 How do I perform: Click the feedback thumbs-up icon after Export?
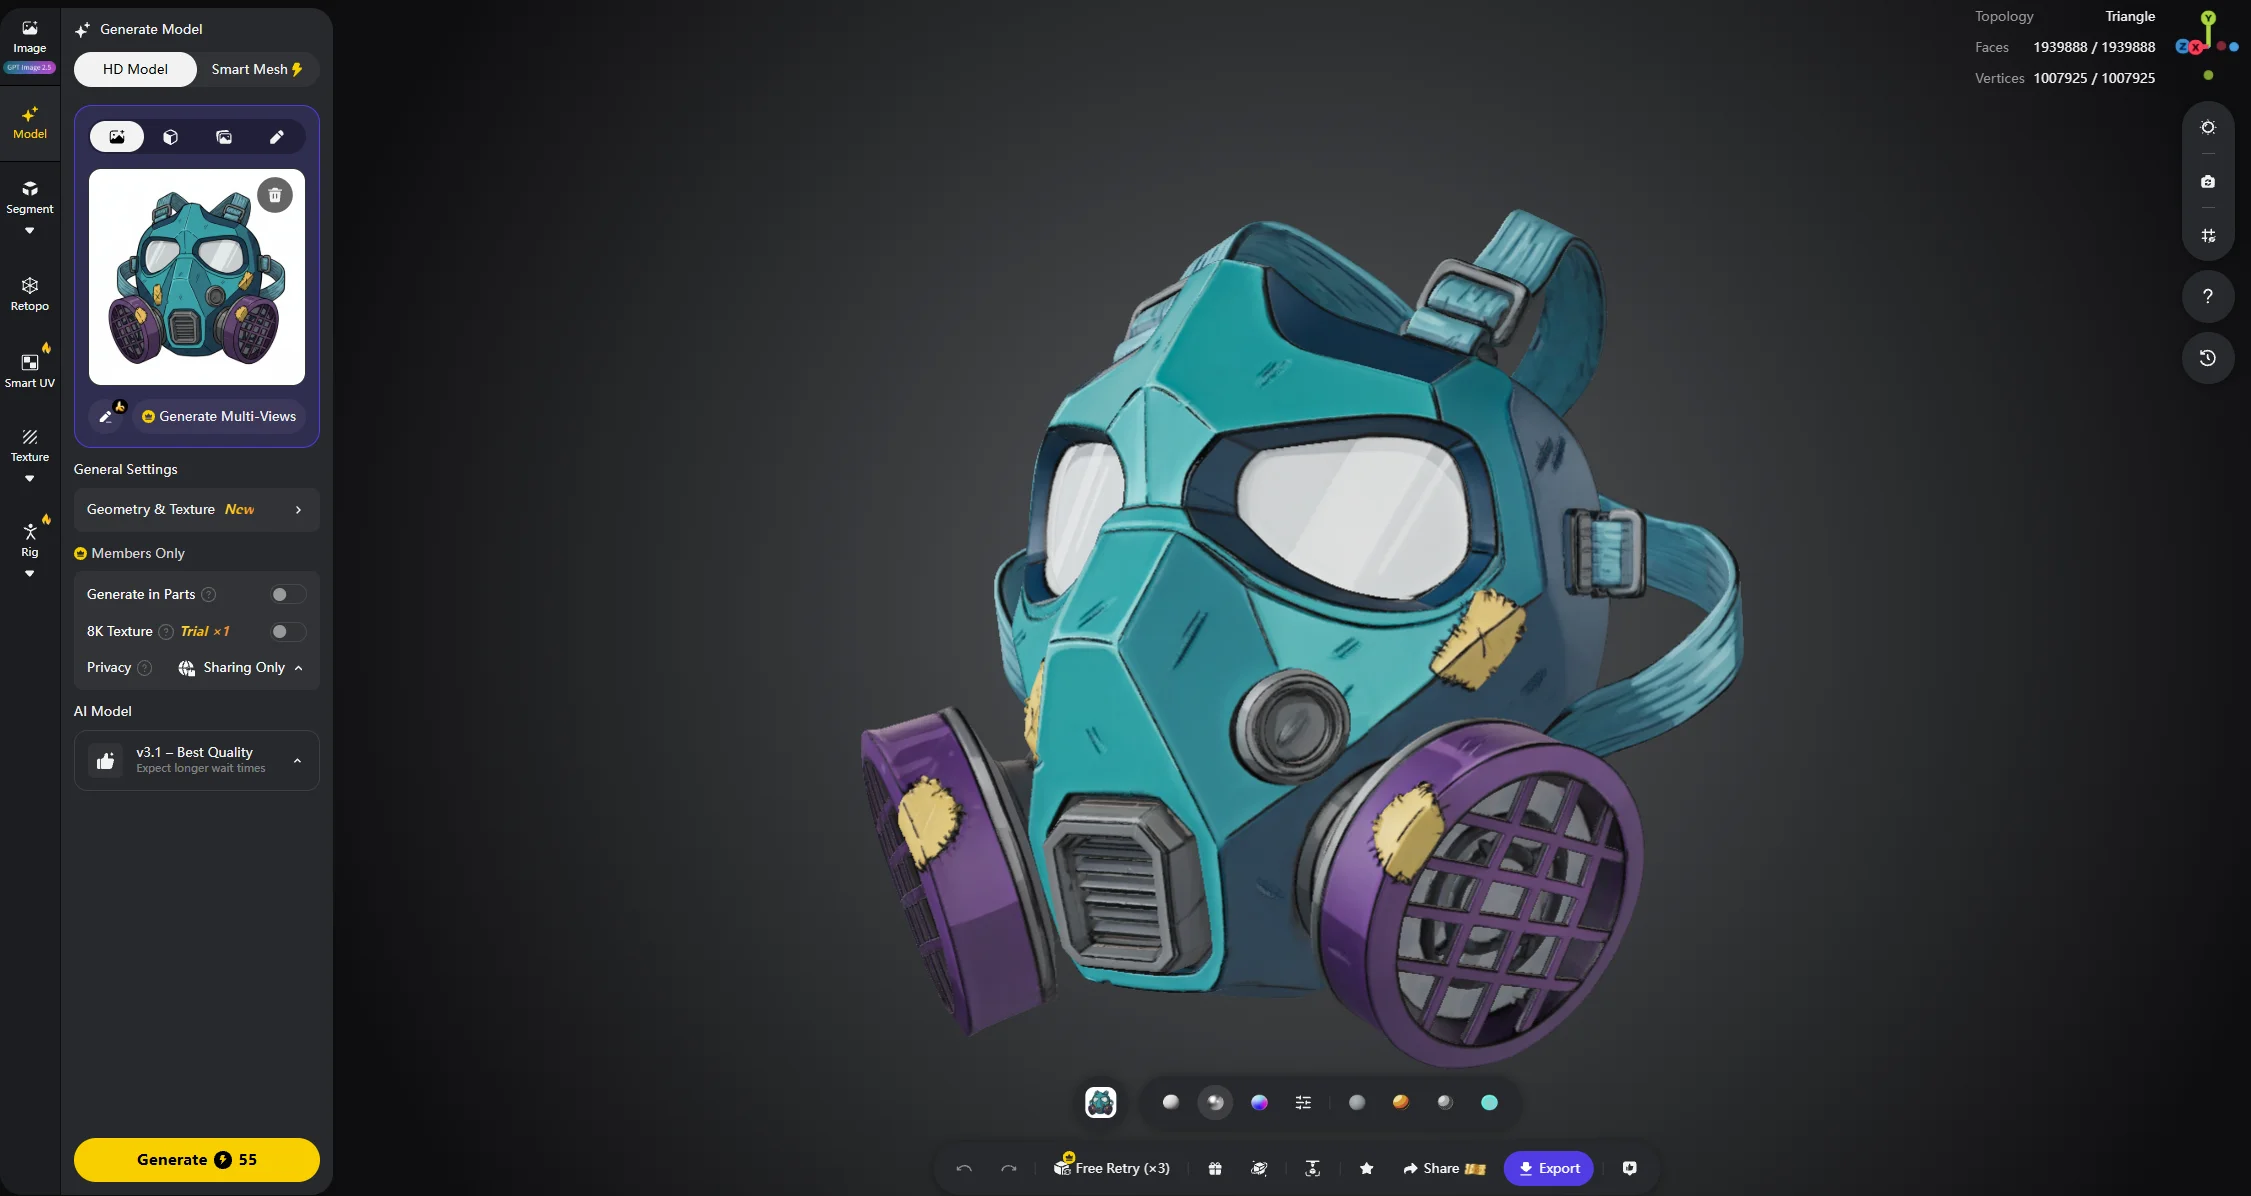point(1630,1168)
